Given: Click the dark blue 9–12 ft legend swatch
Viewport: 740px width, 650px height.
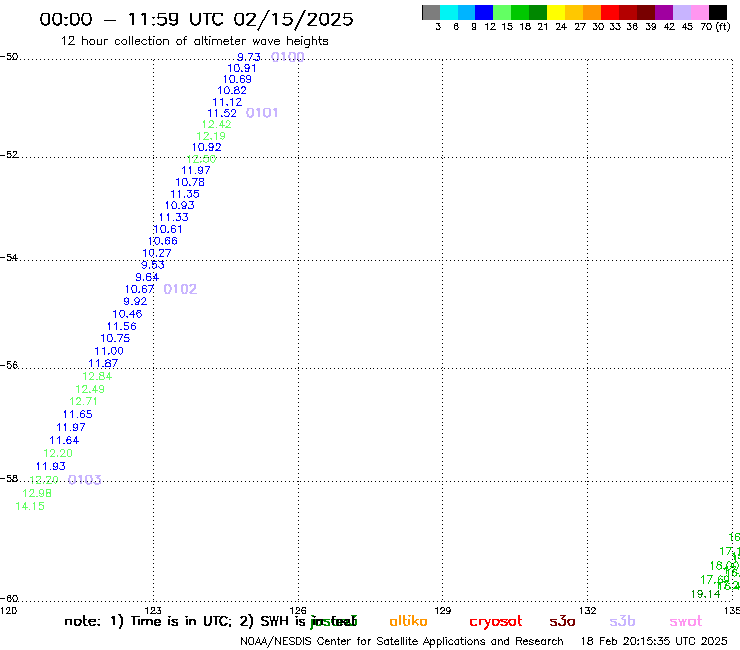Looking at the screenshot, I should (x=484, y=12).
